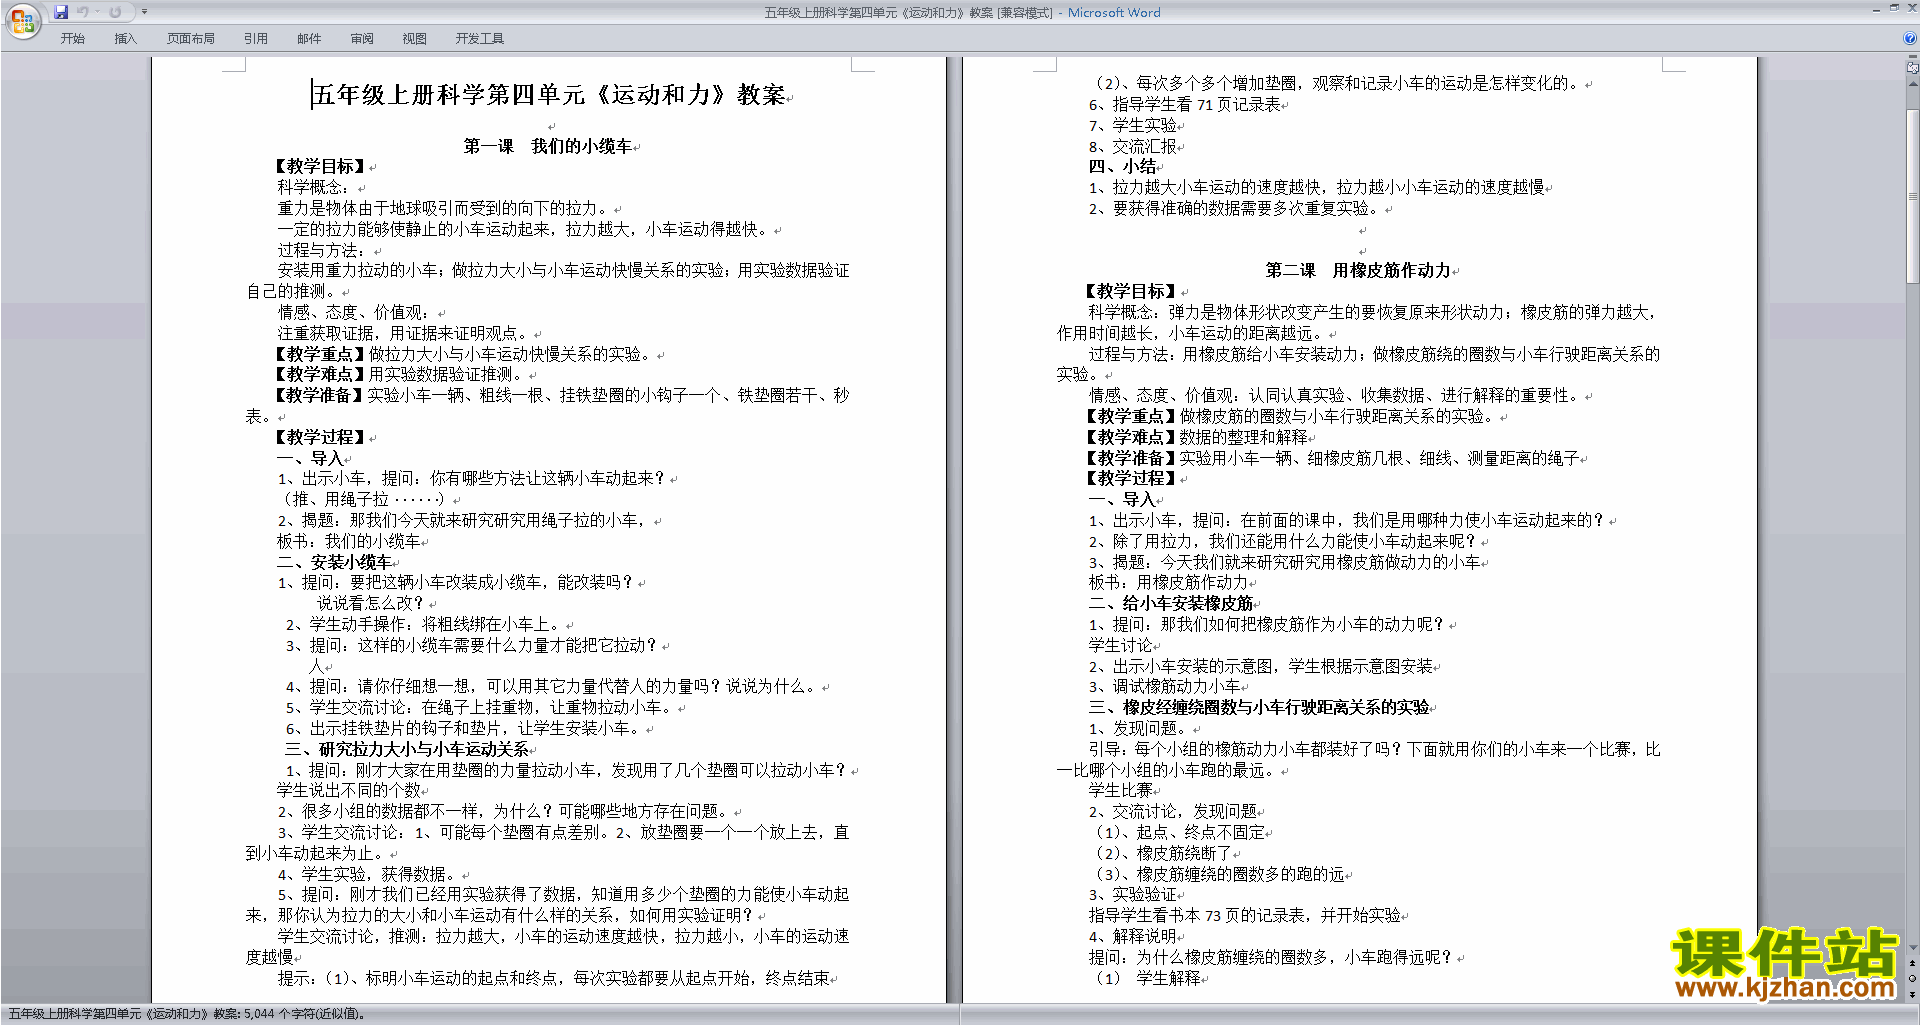The width and height of the screenshot is (1920, 1025).
Task: Click line (2)、橡皮筋绕断了
Action: (1164, 853)
